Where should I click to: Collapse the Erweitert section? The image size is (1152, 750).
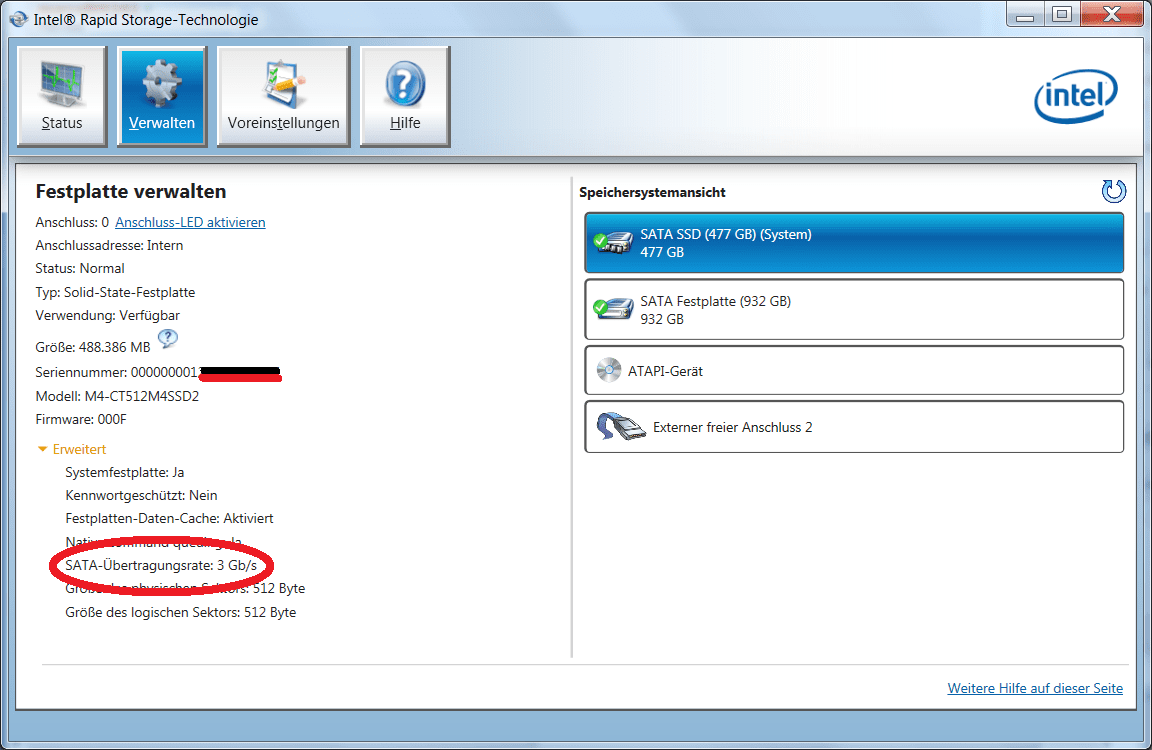(72, 449)
